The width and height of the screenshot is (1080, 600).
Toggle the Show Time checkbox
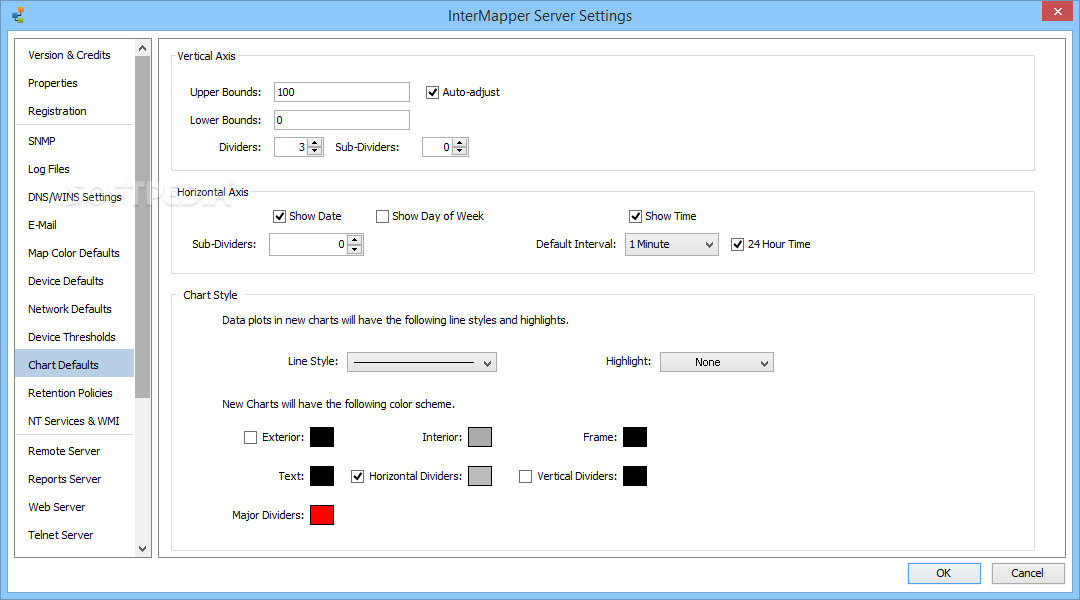636,216
